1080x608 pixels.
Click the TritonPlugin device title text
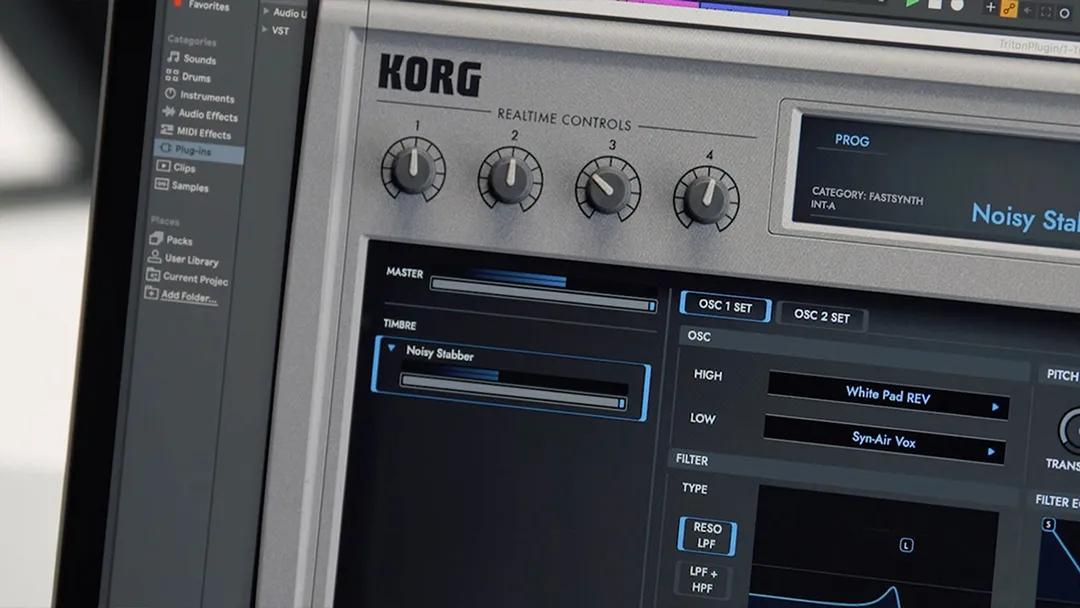[x=1039, y=47]
